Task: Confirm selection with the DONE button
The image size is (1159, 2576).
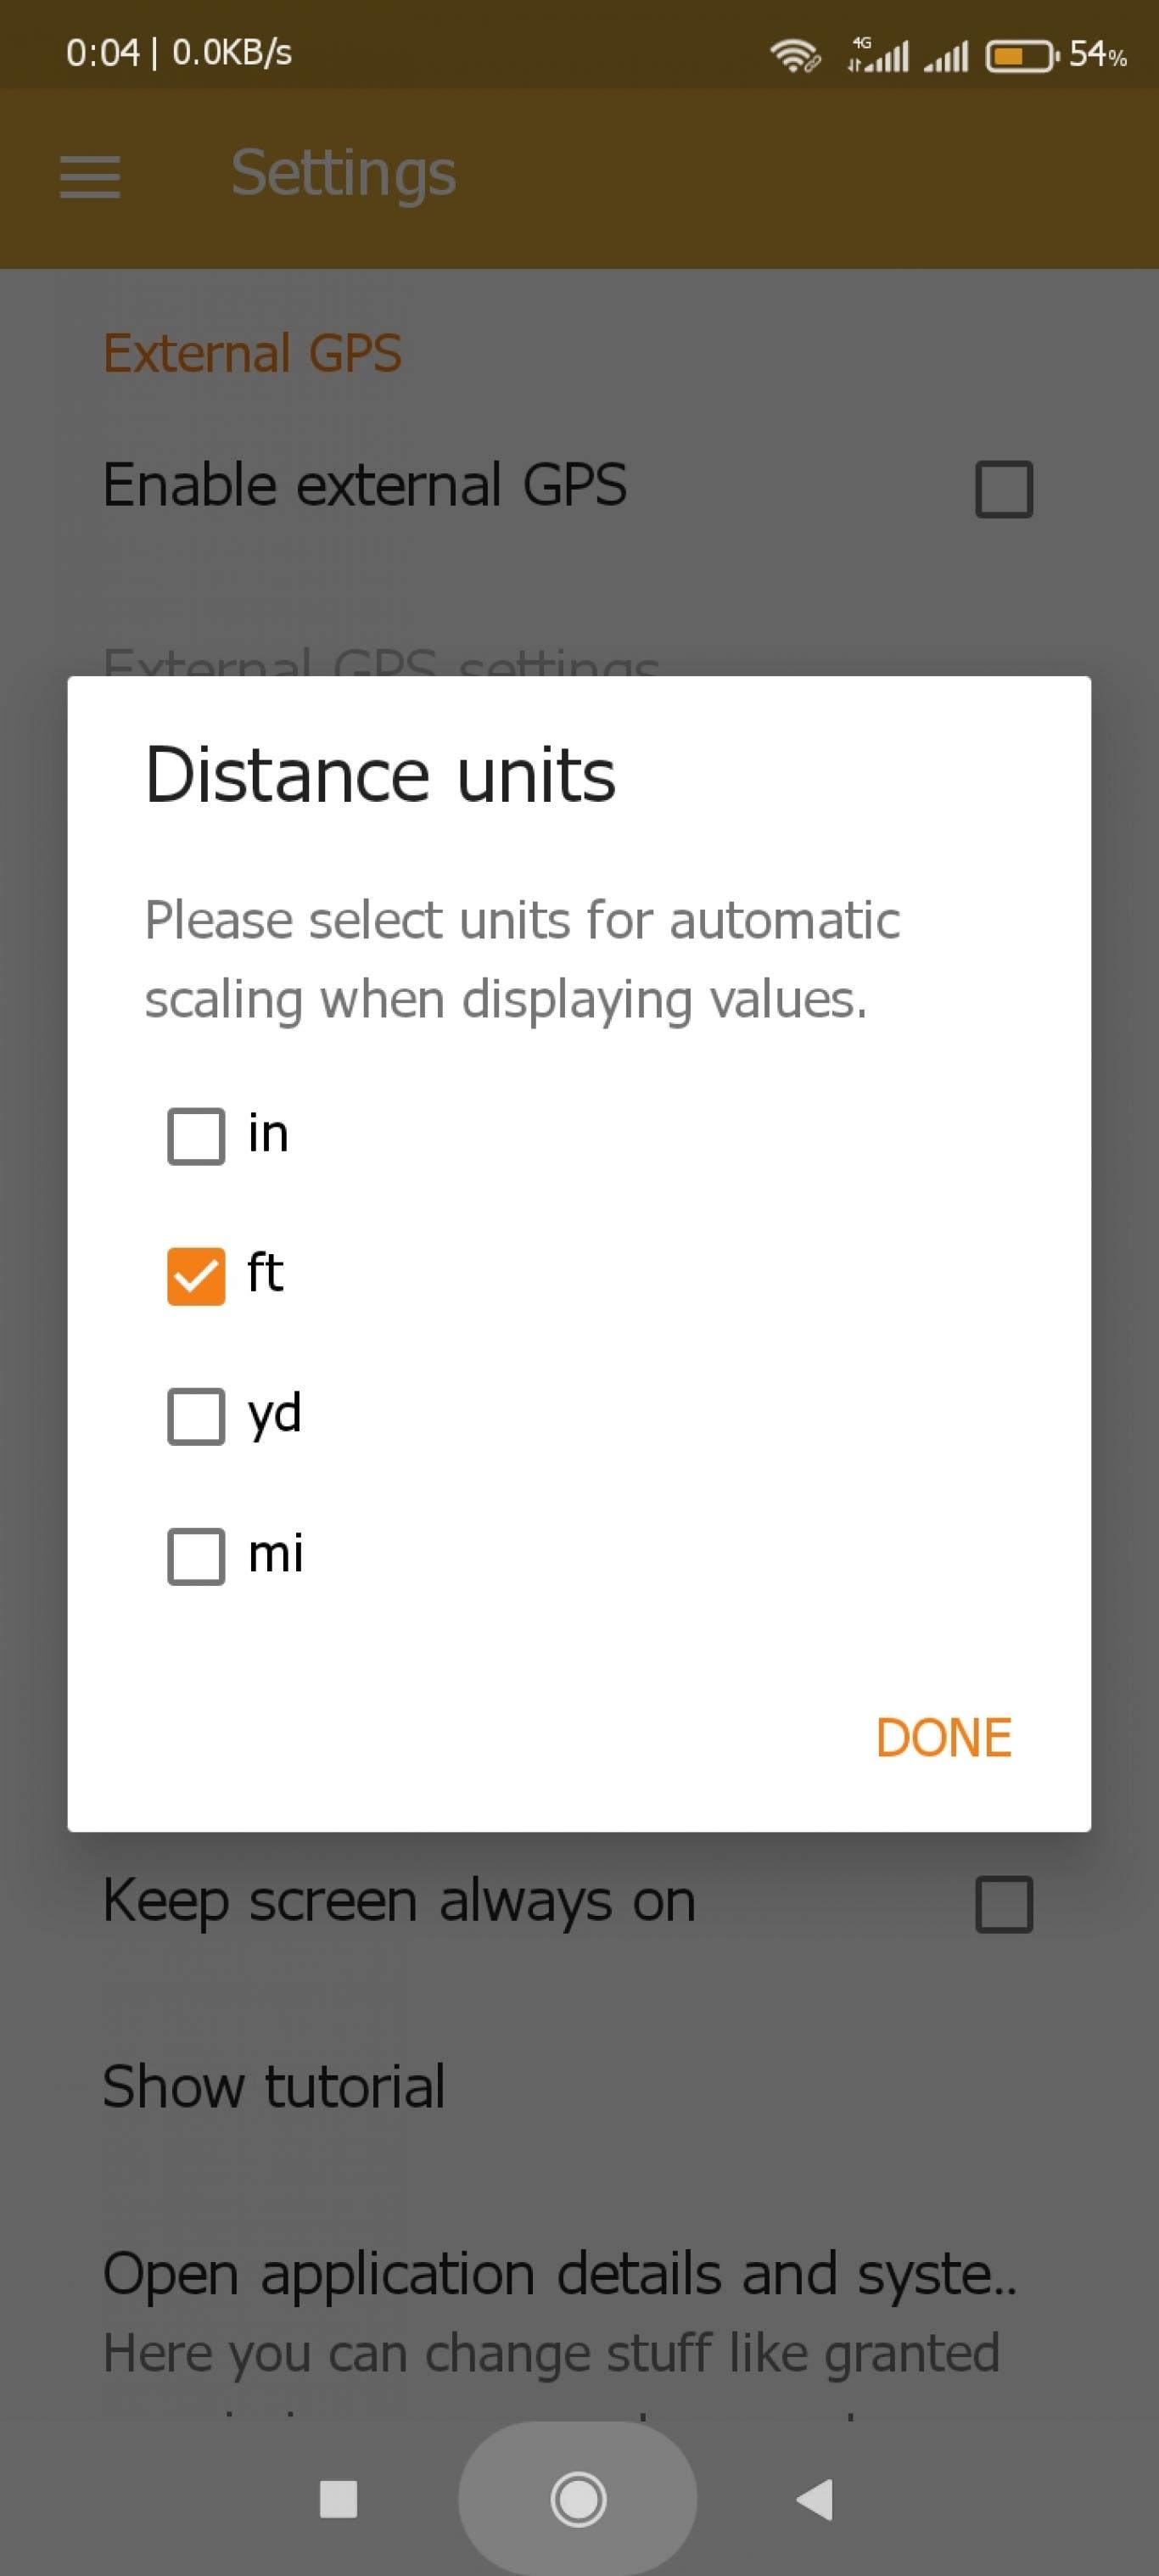Action: [x=943, y=1738]
